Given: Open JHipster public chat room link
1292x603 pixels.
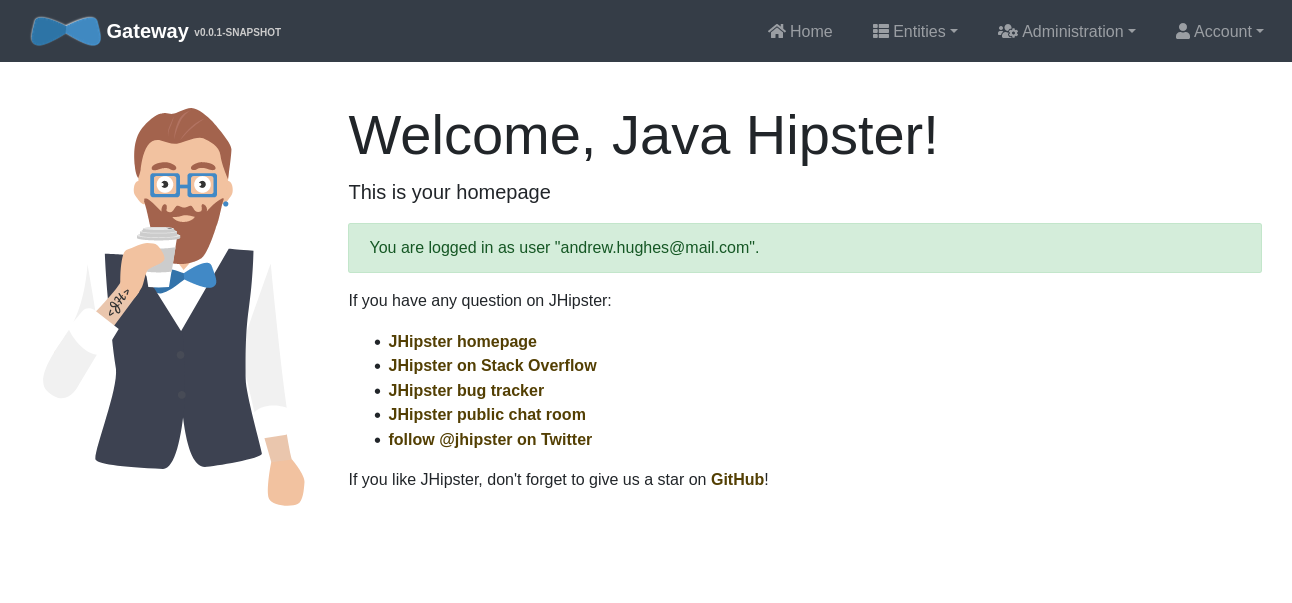Looking at the screenshot, I should 487,415.
